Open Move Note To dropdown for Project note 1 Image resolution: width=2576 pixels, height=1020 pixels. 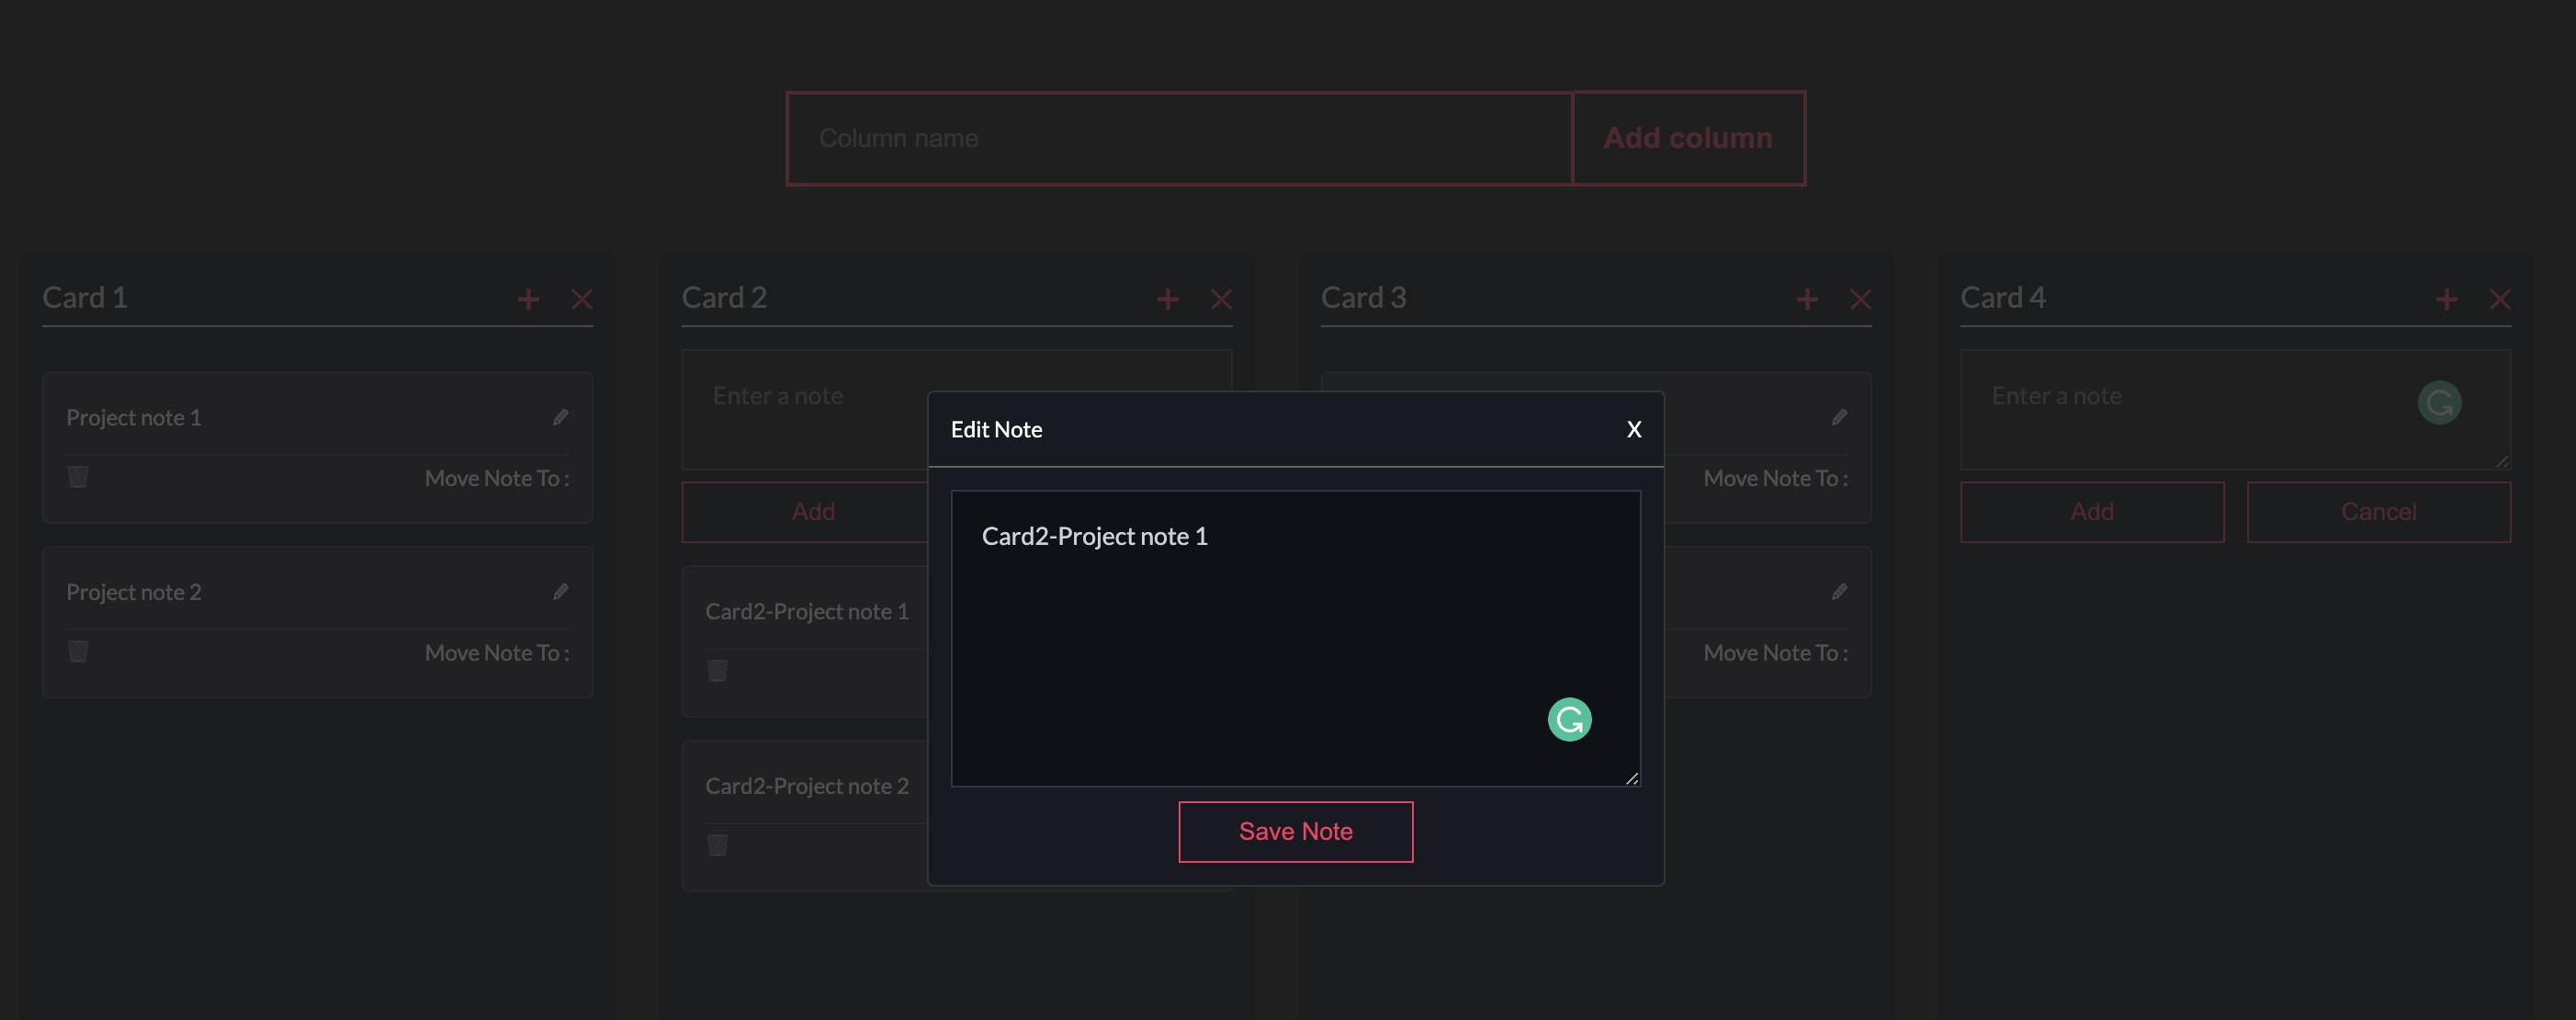click(x=497, y=478)
